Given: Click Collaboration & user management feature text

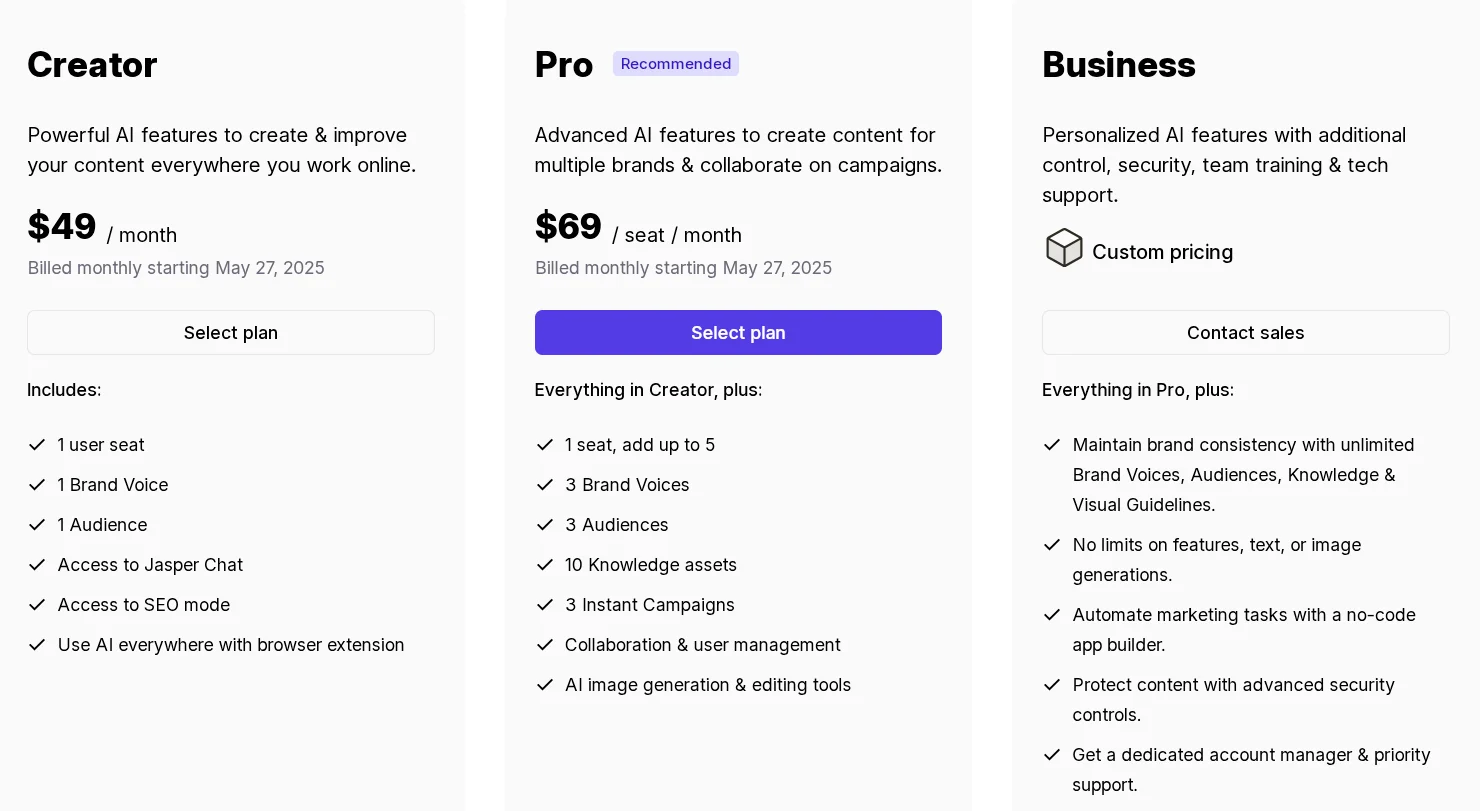Looking at the screenshot, I should [703, 645].
